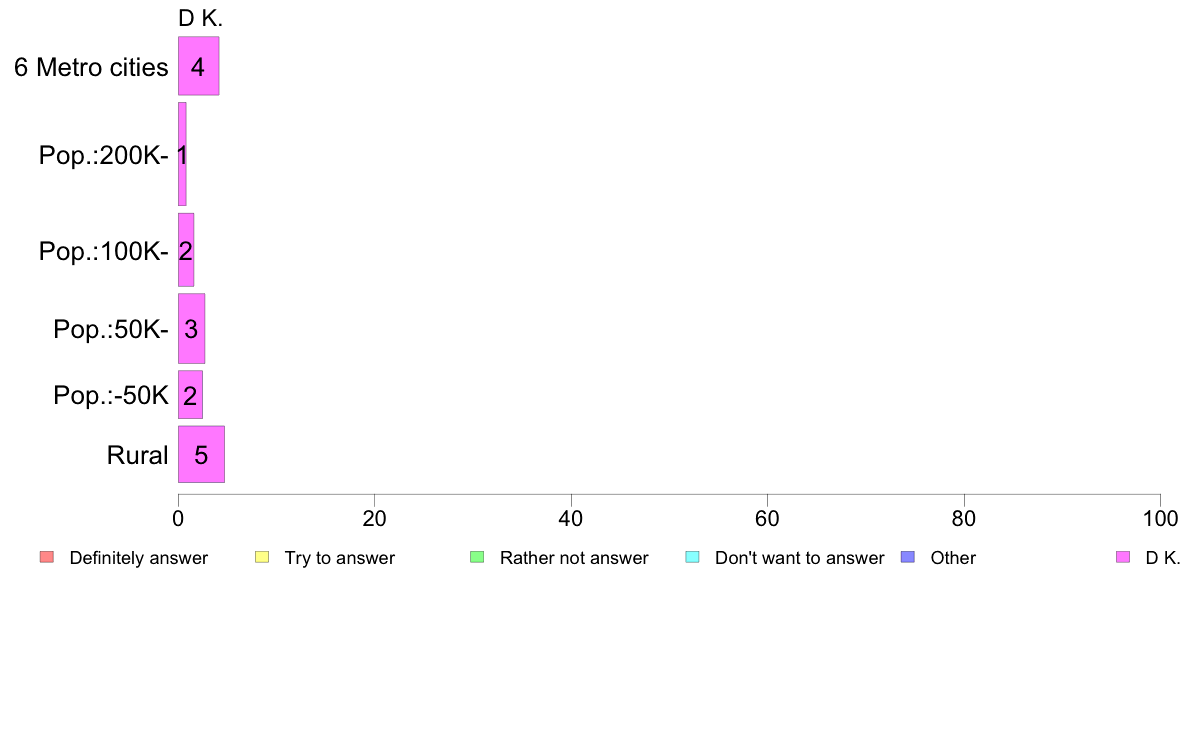Select the Pop.:50K- bar showing 3
Screen dimensions: 1188x736
191,328
